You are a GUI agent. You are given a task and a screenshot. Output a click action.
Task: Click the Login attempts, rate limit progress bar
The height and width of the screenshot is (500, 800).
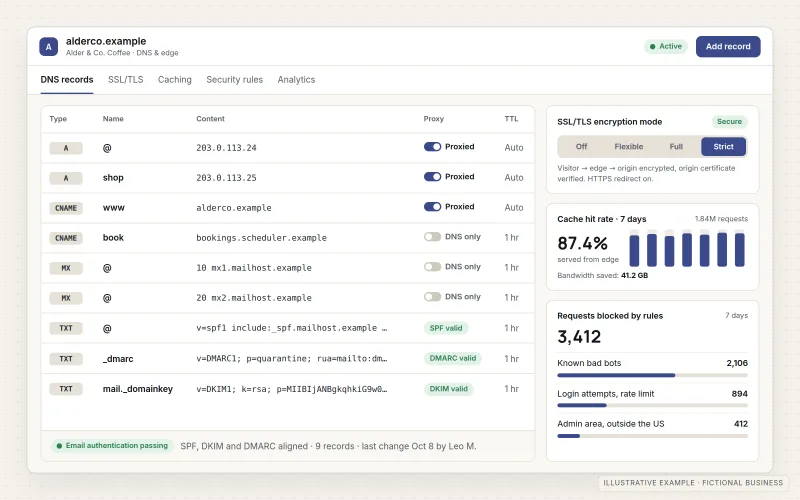tap(652, 405)
